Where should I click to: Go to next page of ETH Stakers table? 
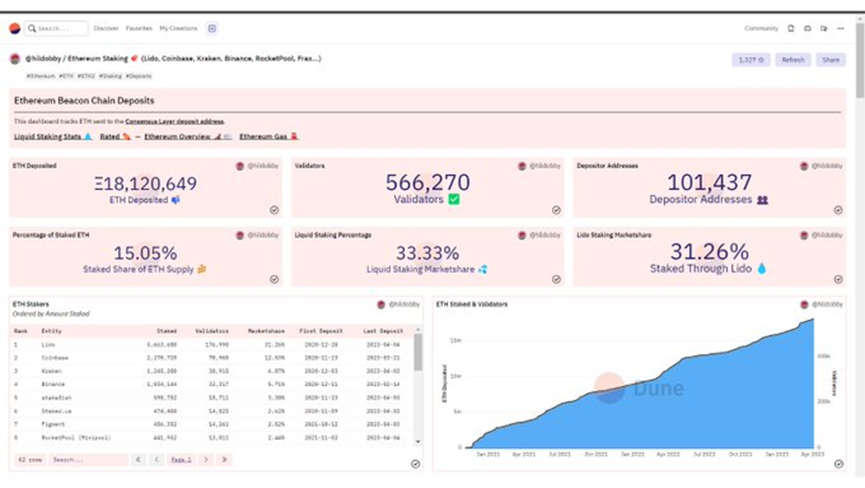tap(206, 459)
